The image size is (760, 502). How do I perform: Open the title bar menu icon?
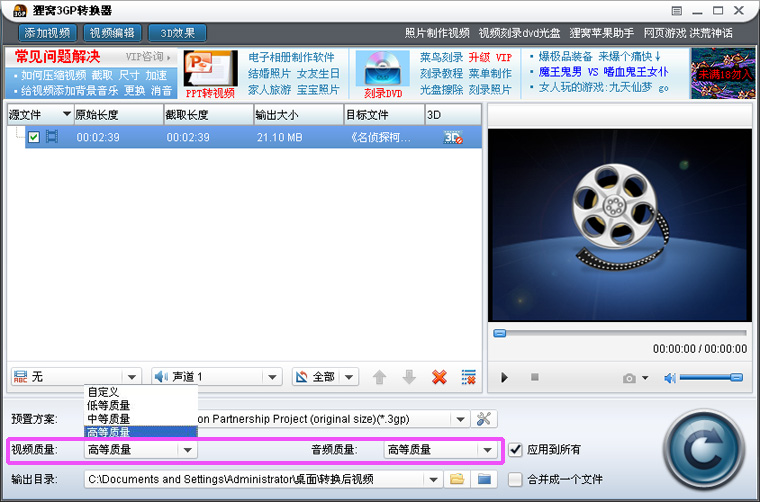pos(677,11)
